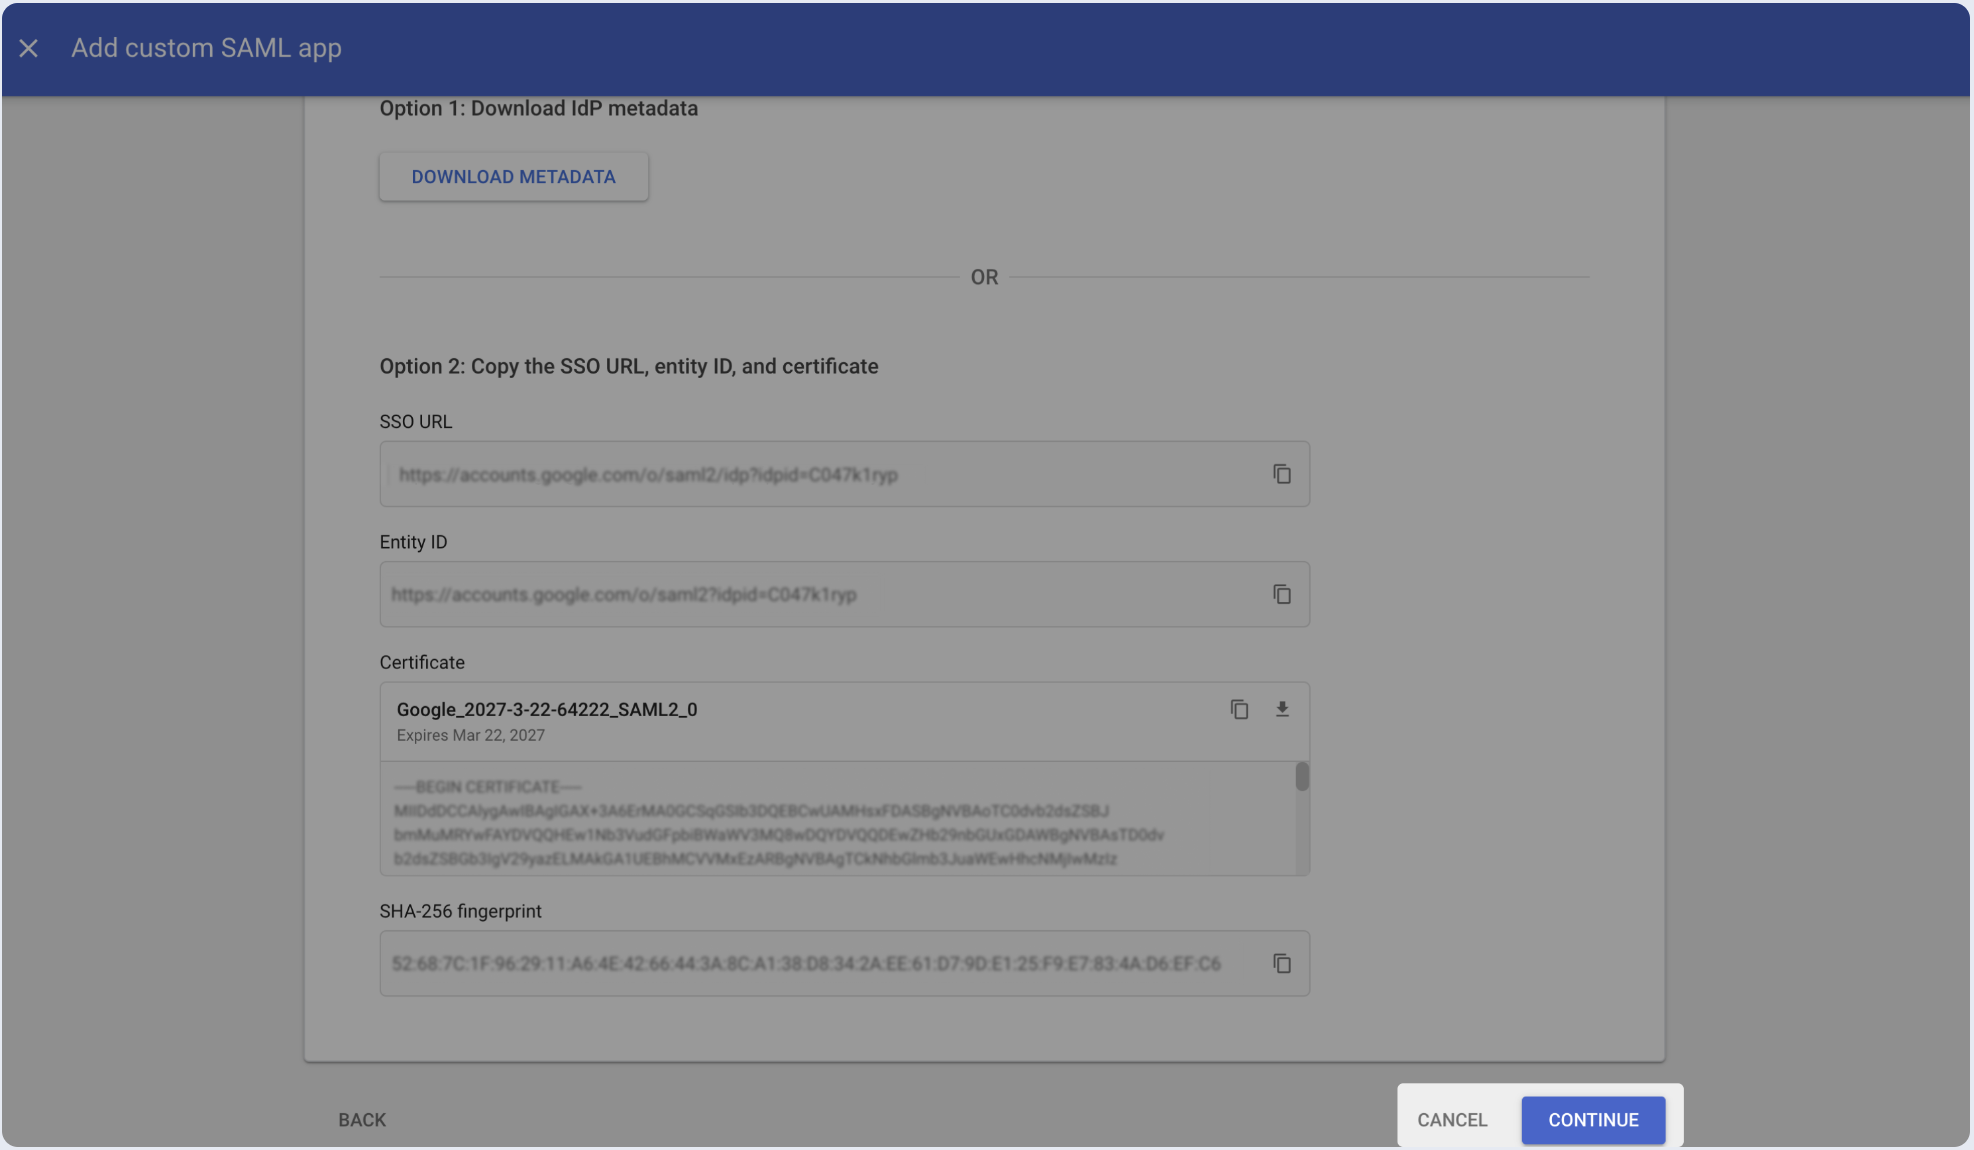This screenshot has height=1150, width=1974.
Task: Copy the SSO URL to clipboard
Action: pyautogui.click(x=1281, y=474)
